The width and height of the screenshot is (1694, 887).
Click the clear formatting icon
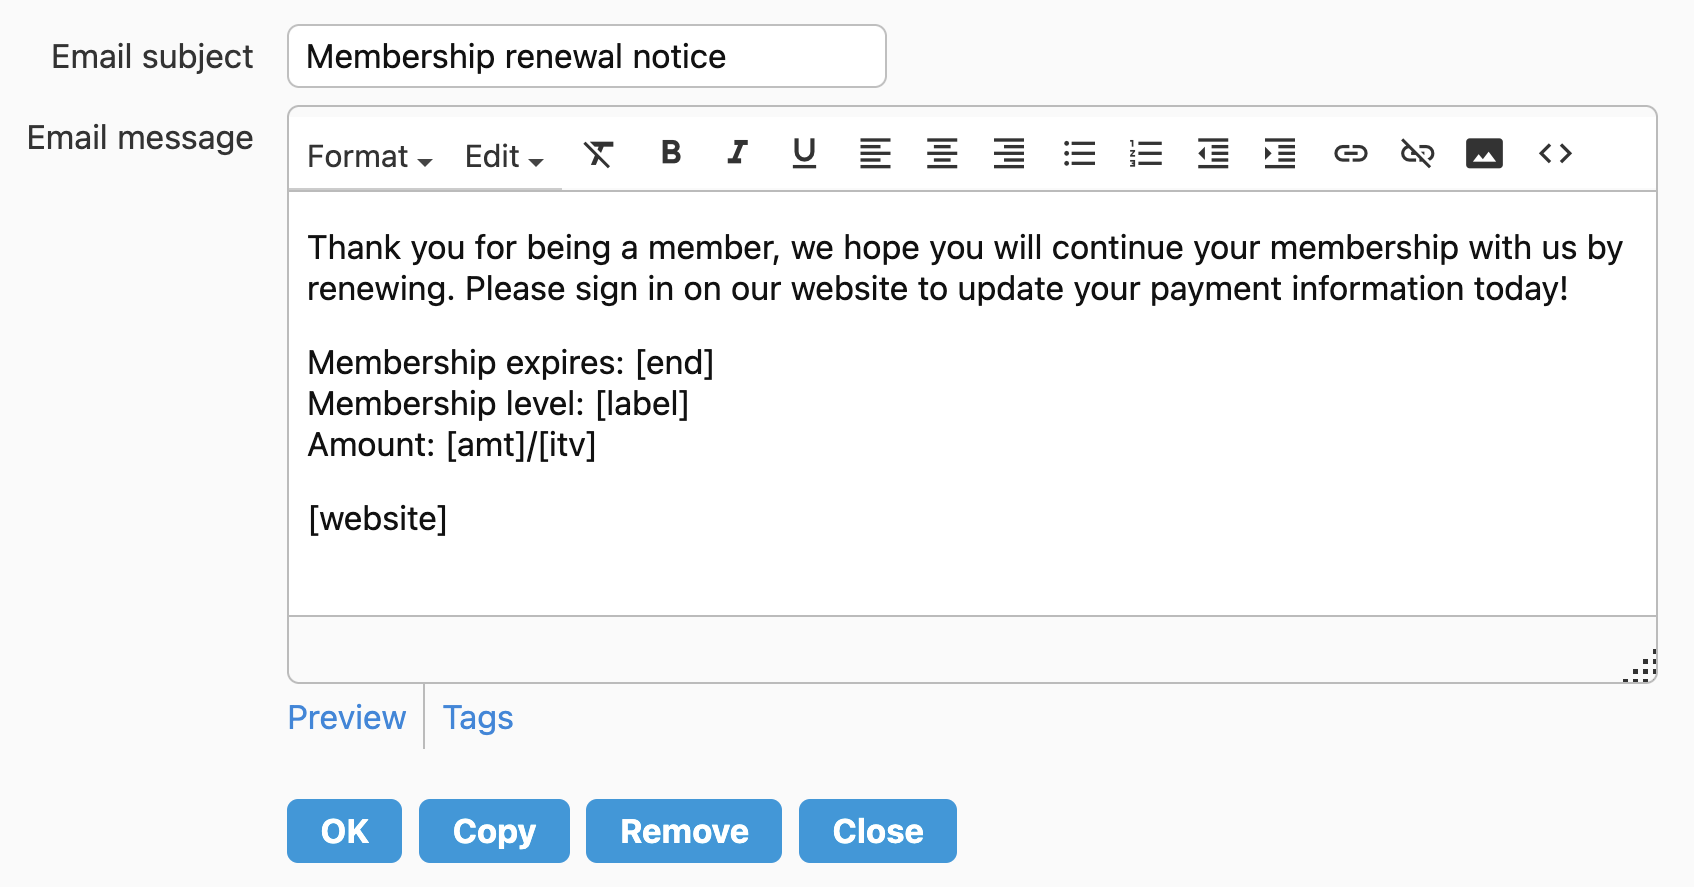[x=598, y=154]
